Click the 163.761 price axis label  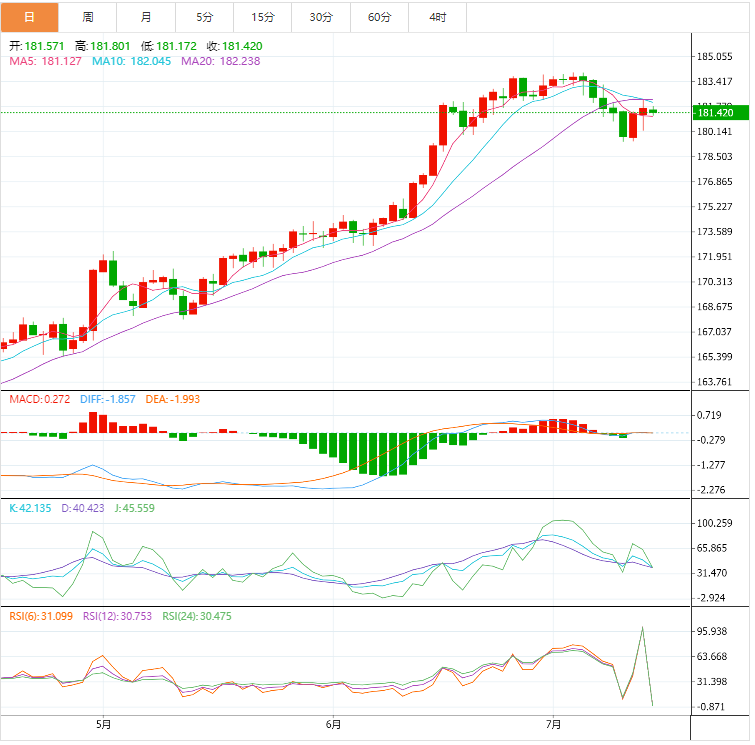715,382
